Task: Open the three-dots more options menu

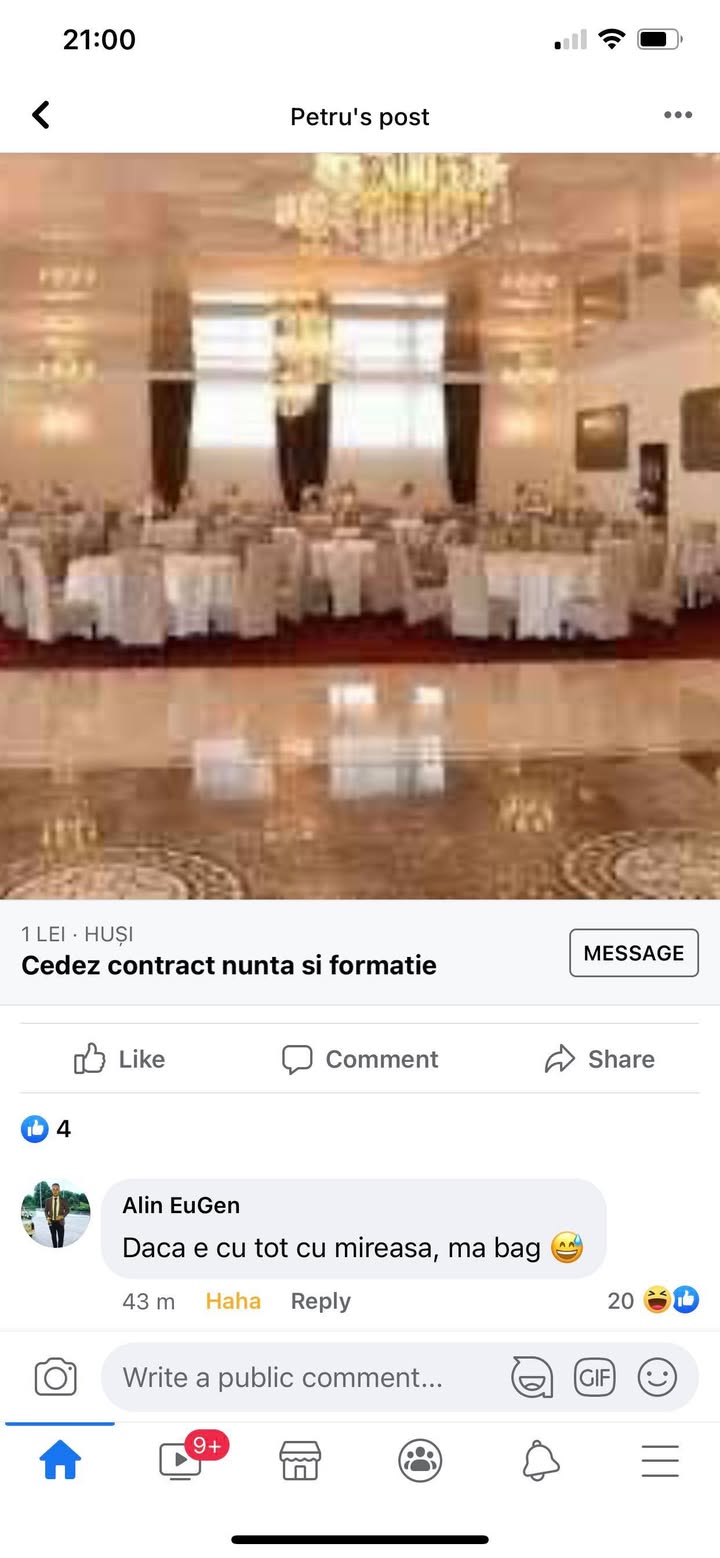Action: pos(678,115)
